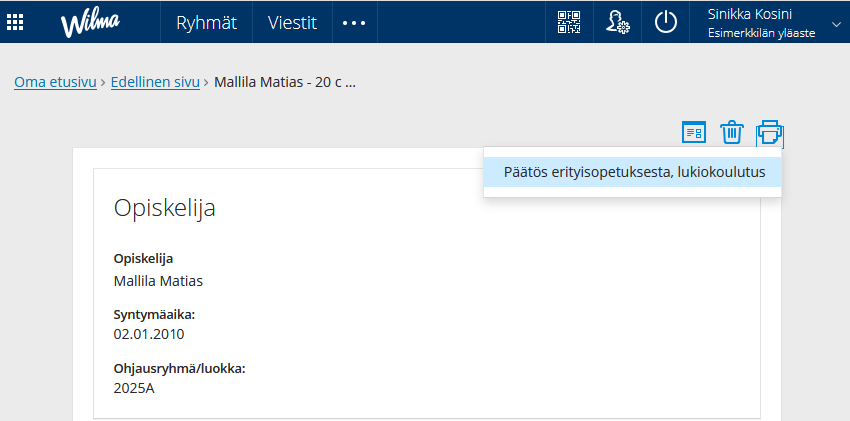Screen dimensions: 850x421
Task: Open the apps grid menu icon
Action: click(x=15, y=22)
